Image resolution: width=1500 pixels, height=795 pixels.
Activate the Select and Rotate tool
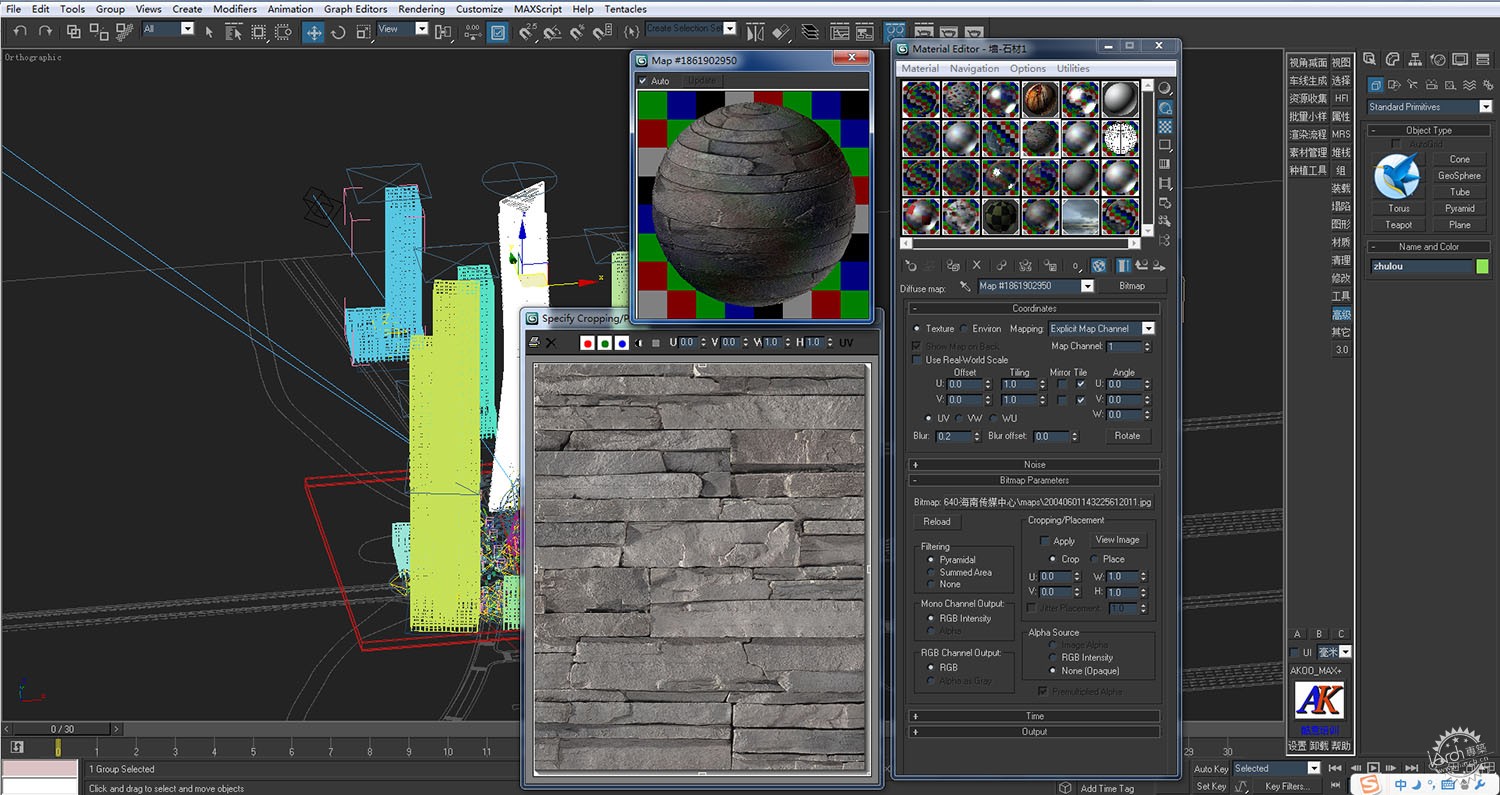(x=338, y=32)
